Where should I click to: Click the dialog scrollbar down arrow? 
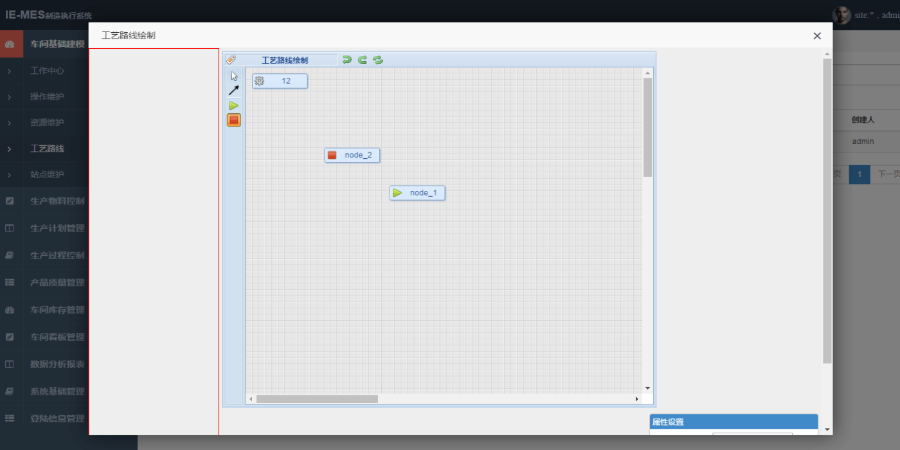[827, 429]
